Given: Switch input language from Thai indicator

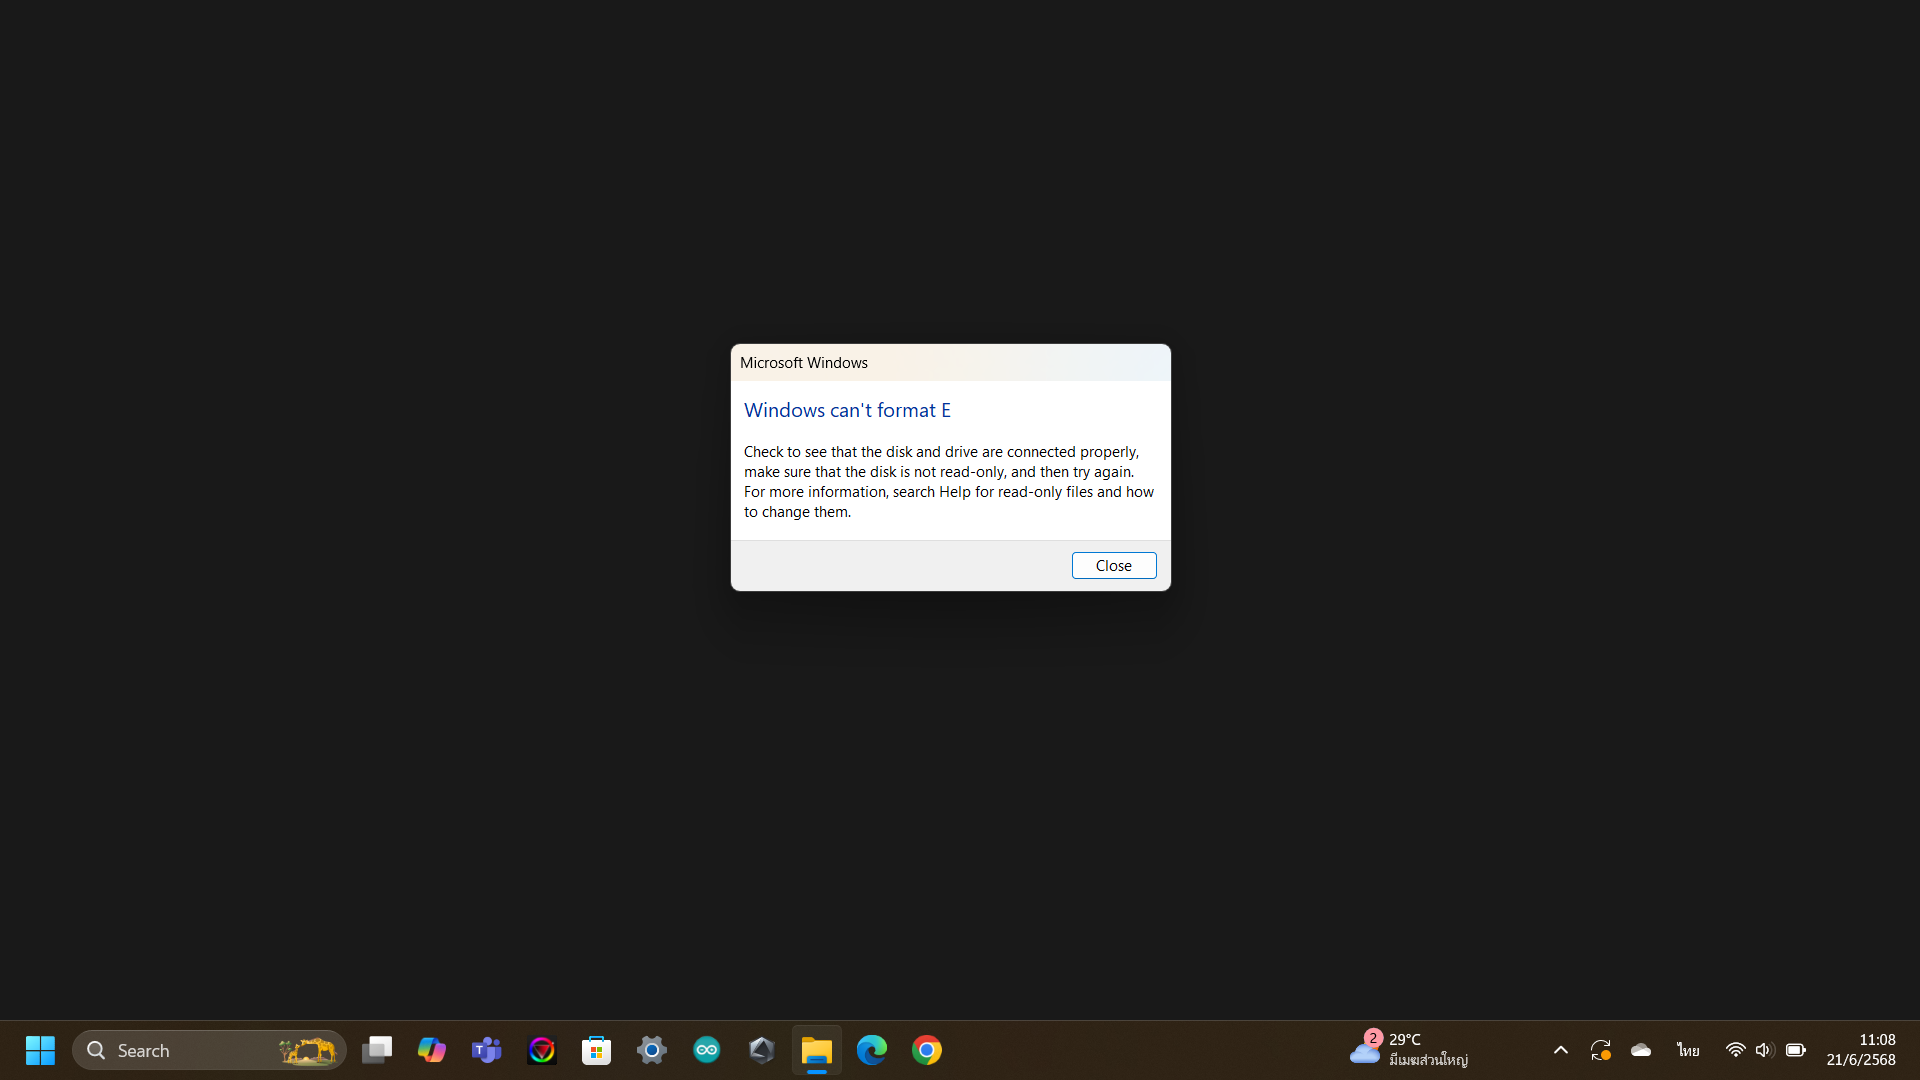Looking at the screenshot, I should (x=1688, y=1050).
